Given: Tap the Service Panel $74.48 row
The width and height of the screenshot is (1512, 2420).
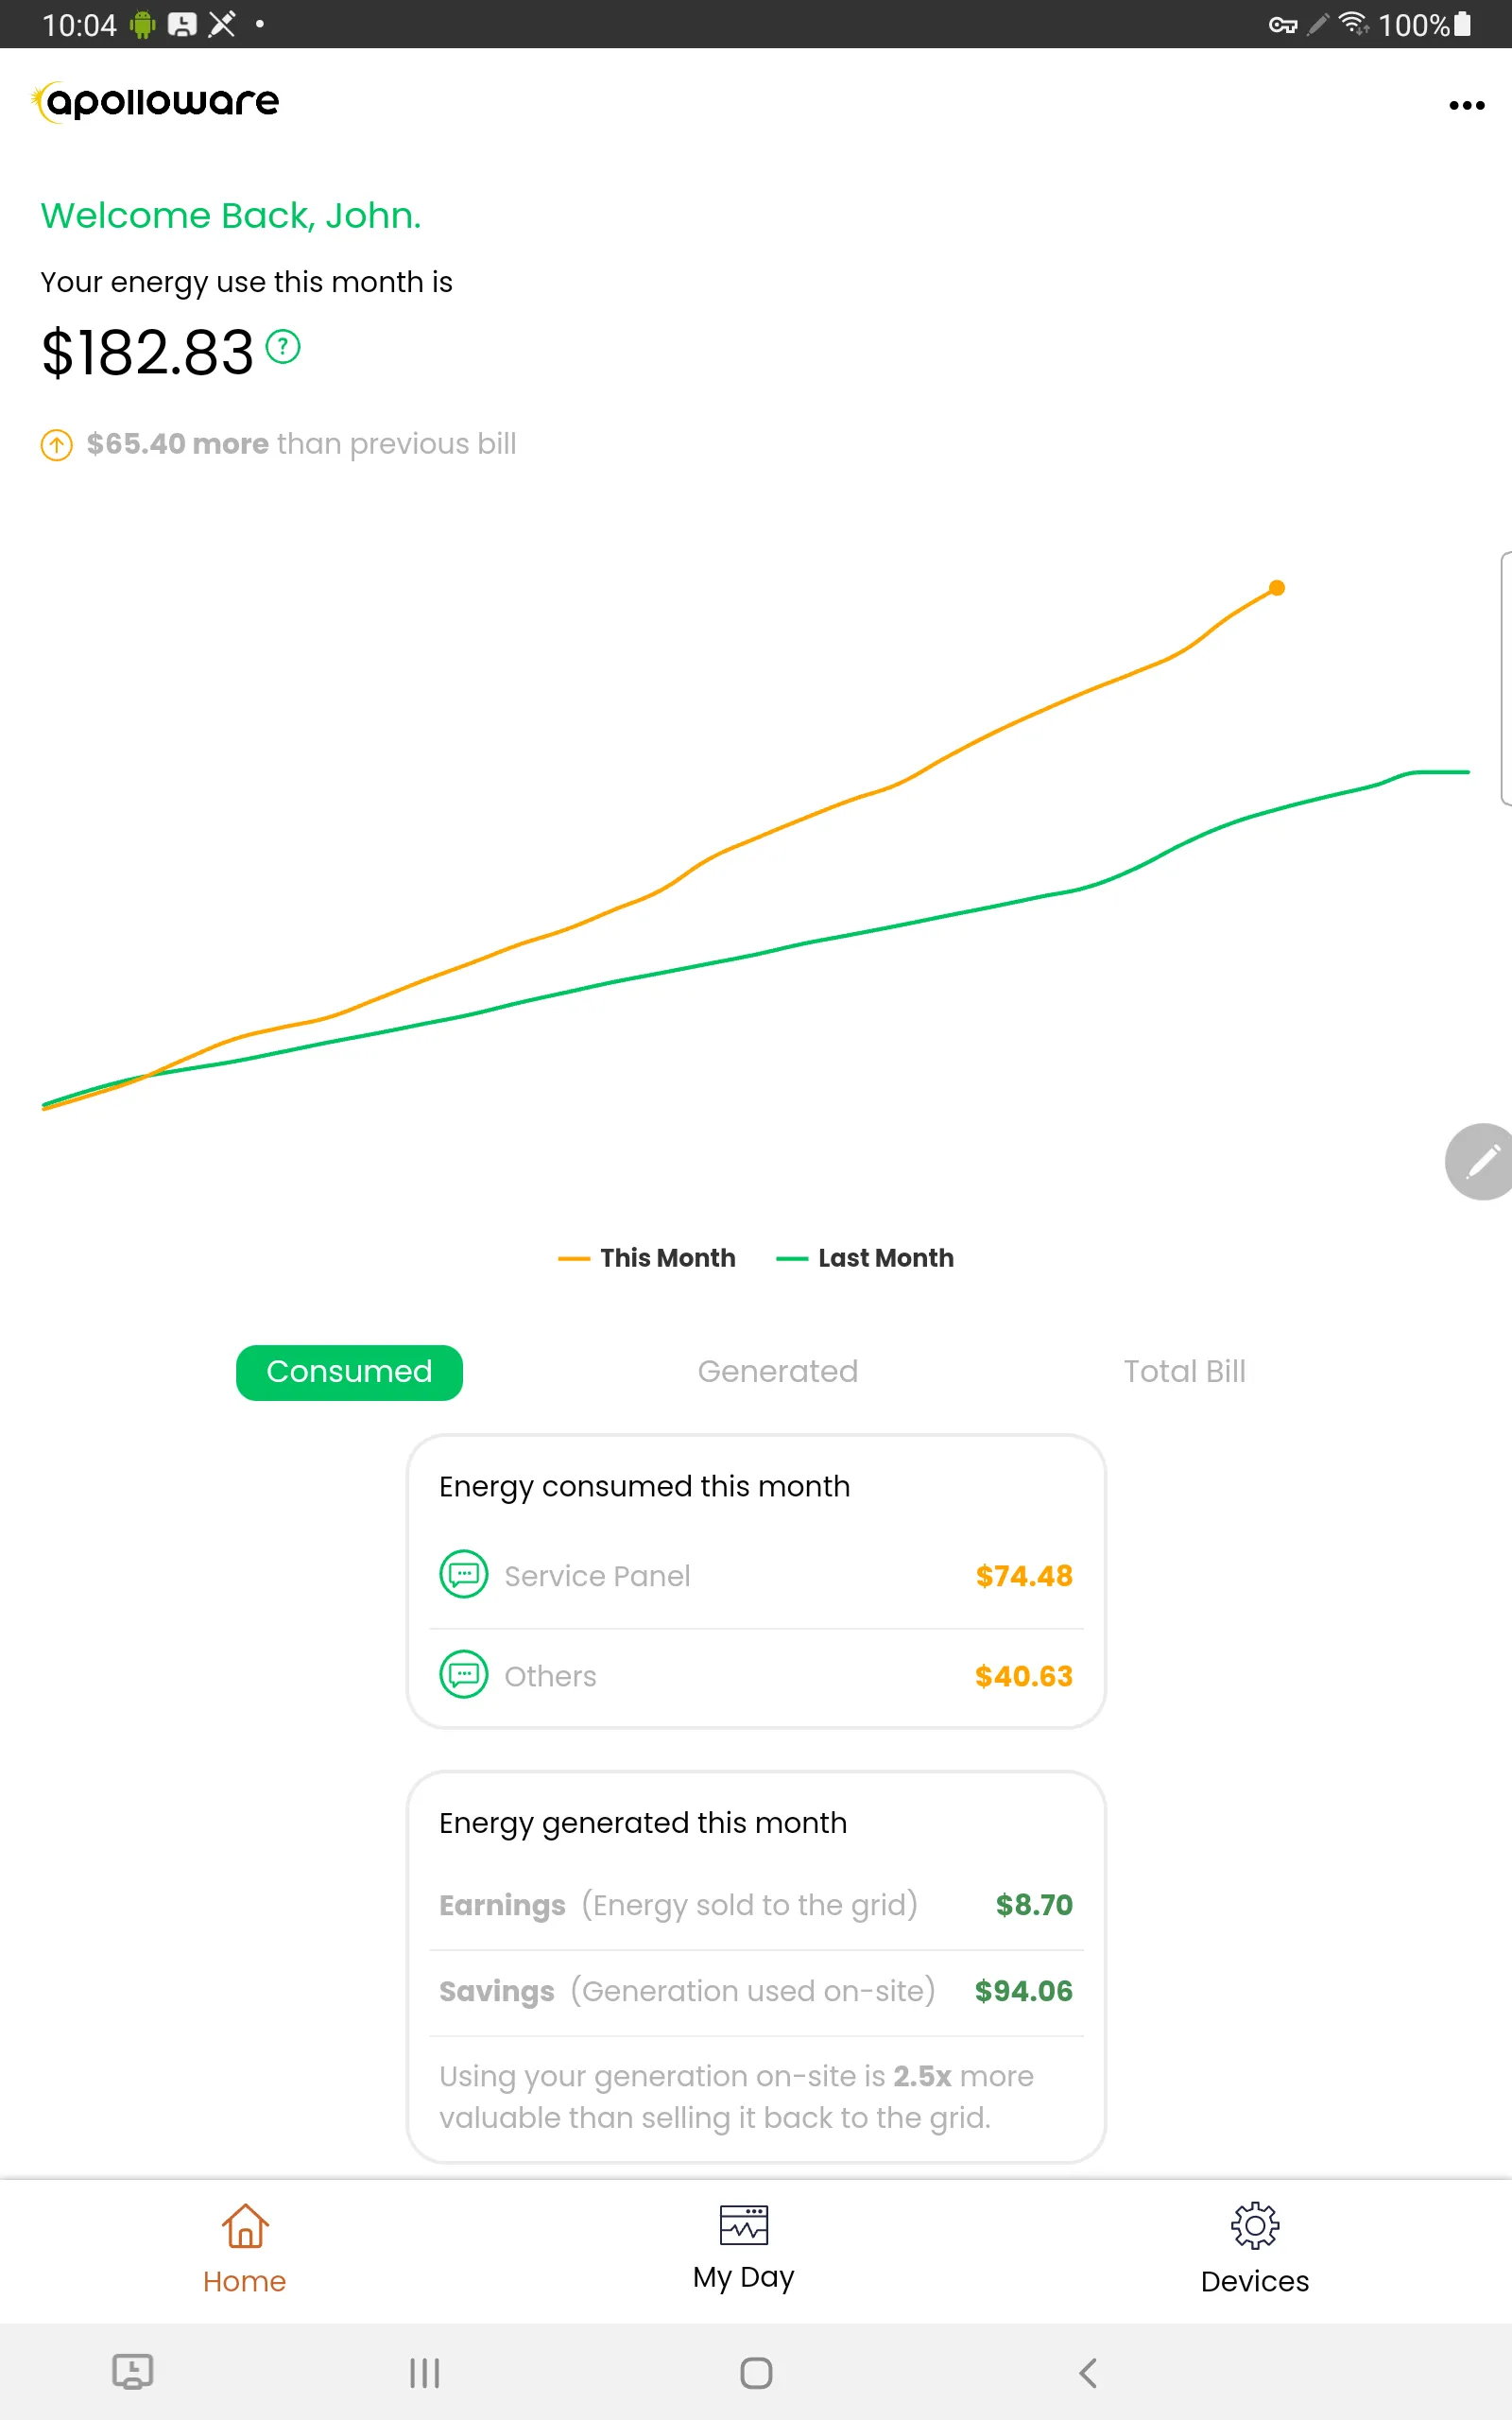Looking at the screenshot, I should (756, 1576).
